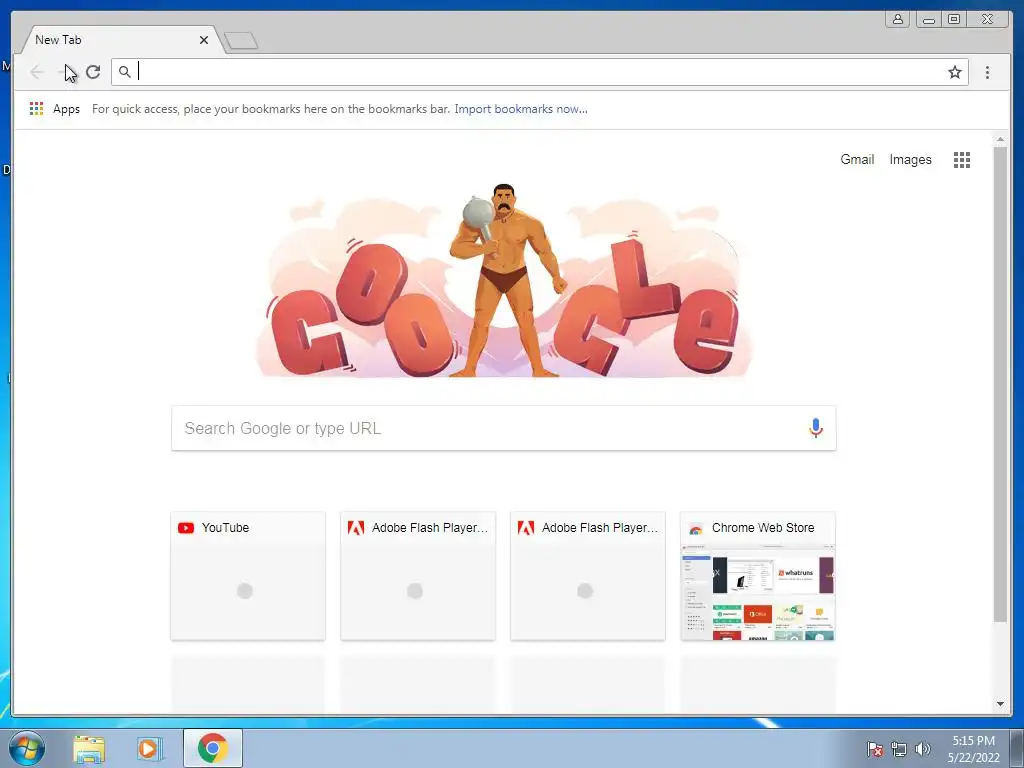1024x768 pixels.
Task: Open the Import bookmarks now link
Action: coord(520,109)
